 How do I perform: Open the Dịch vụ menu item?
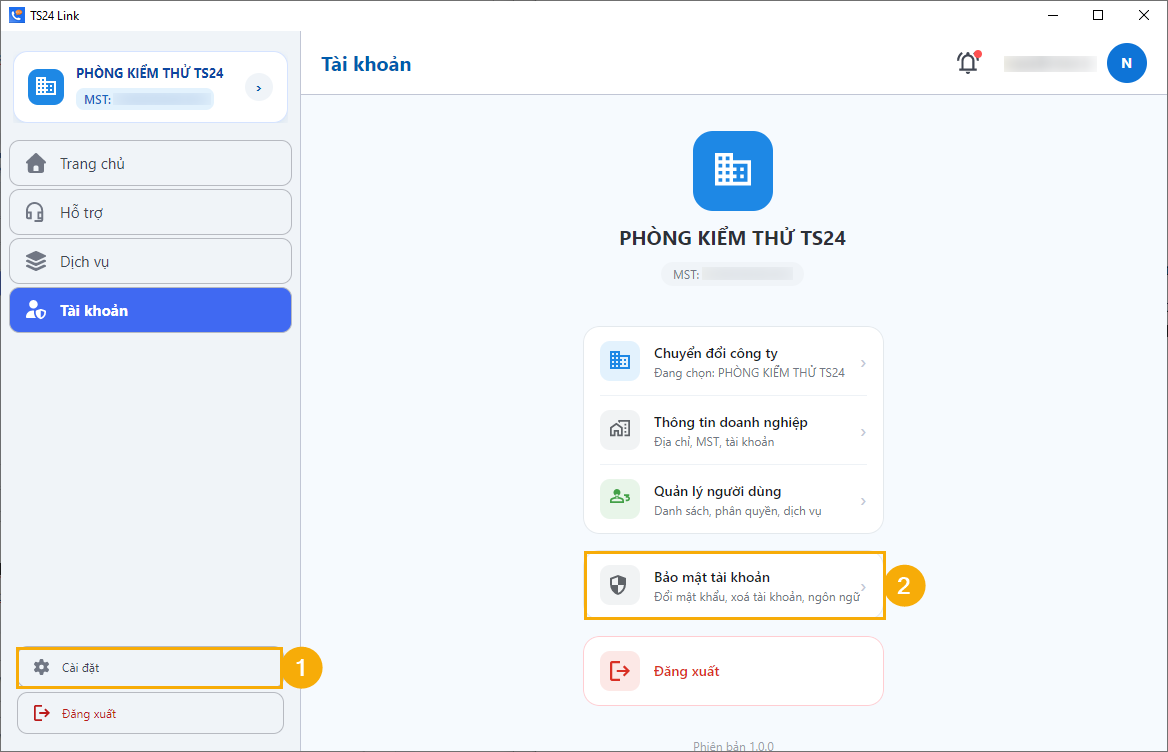coord(150,261)
